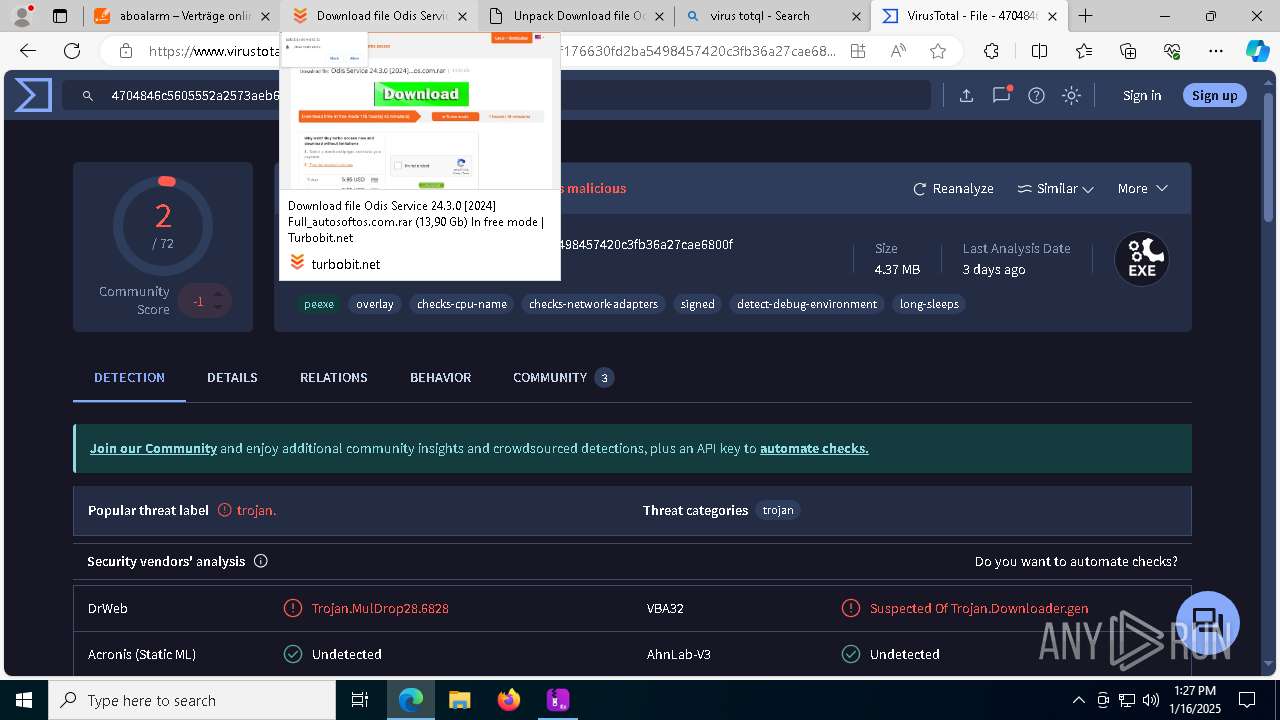Image resolution: width=1280 pixels, height=720 pixels.
Task: Select the Trojan.MulDrop28.6828 detection text
Action: [380, 608]
